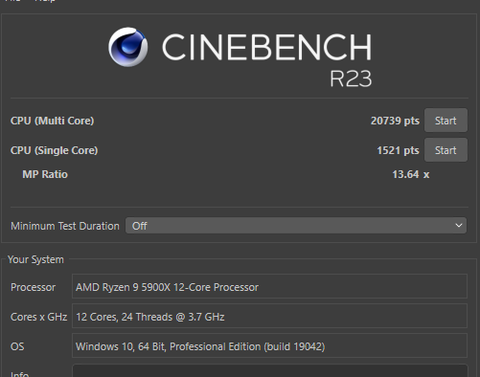Viewport: 480px width, 377px height.
Task: Click the MP Ratio label
Action: [45, 174]
